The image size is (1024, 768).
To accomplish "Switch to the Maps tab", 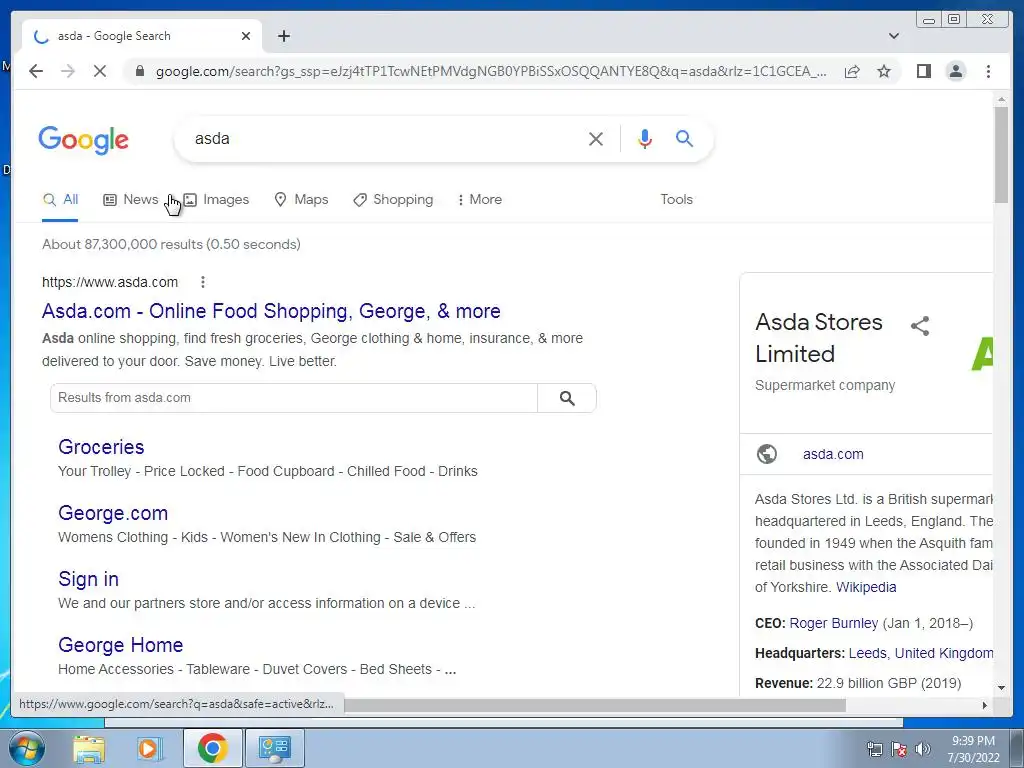I will [x=301, y=199].
